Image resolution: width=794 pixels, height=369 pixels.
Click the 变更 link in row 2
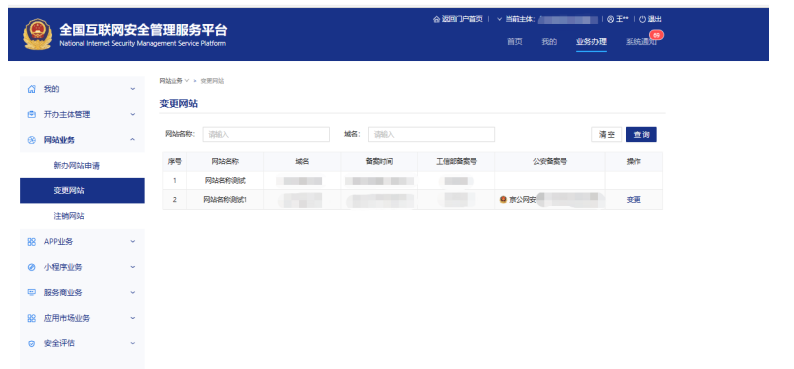click(633, 200)
